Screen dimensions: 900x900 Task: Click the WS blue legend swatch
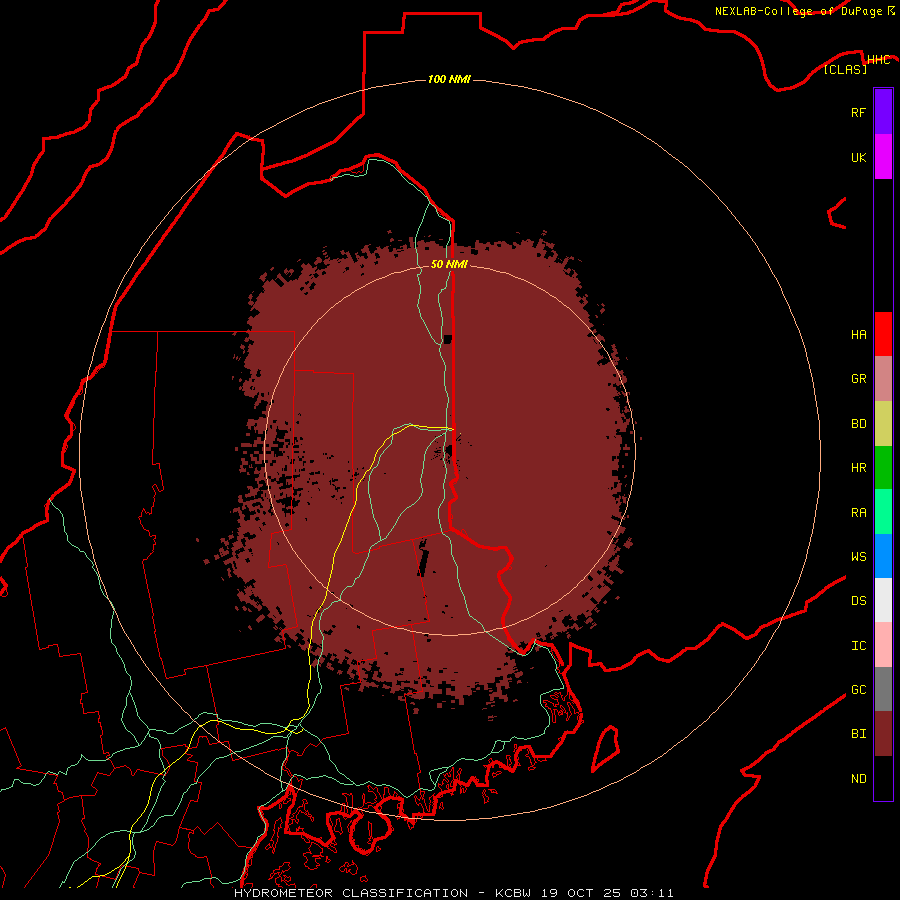coord(883,556)
